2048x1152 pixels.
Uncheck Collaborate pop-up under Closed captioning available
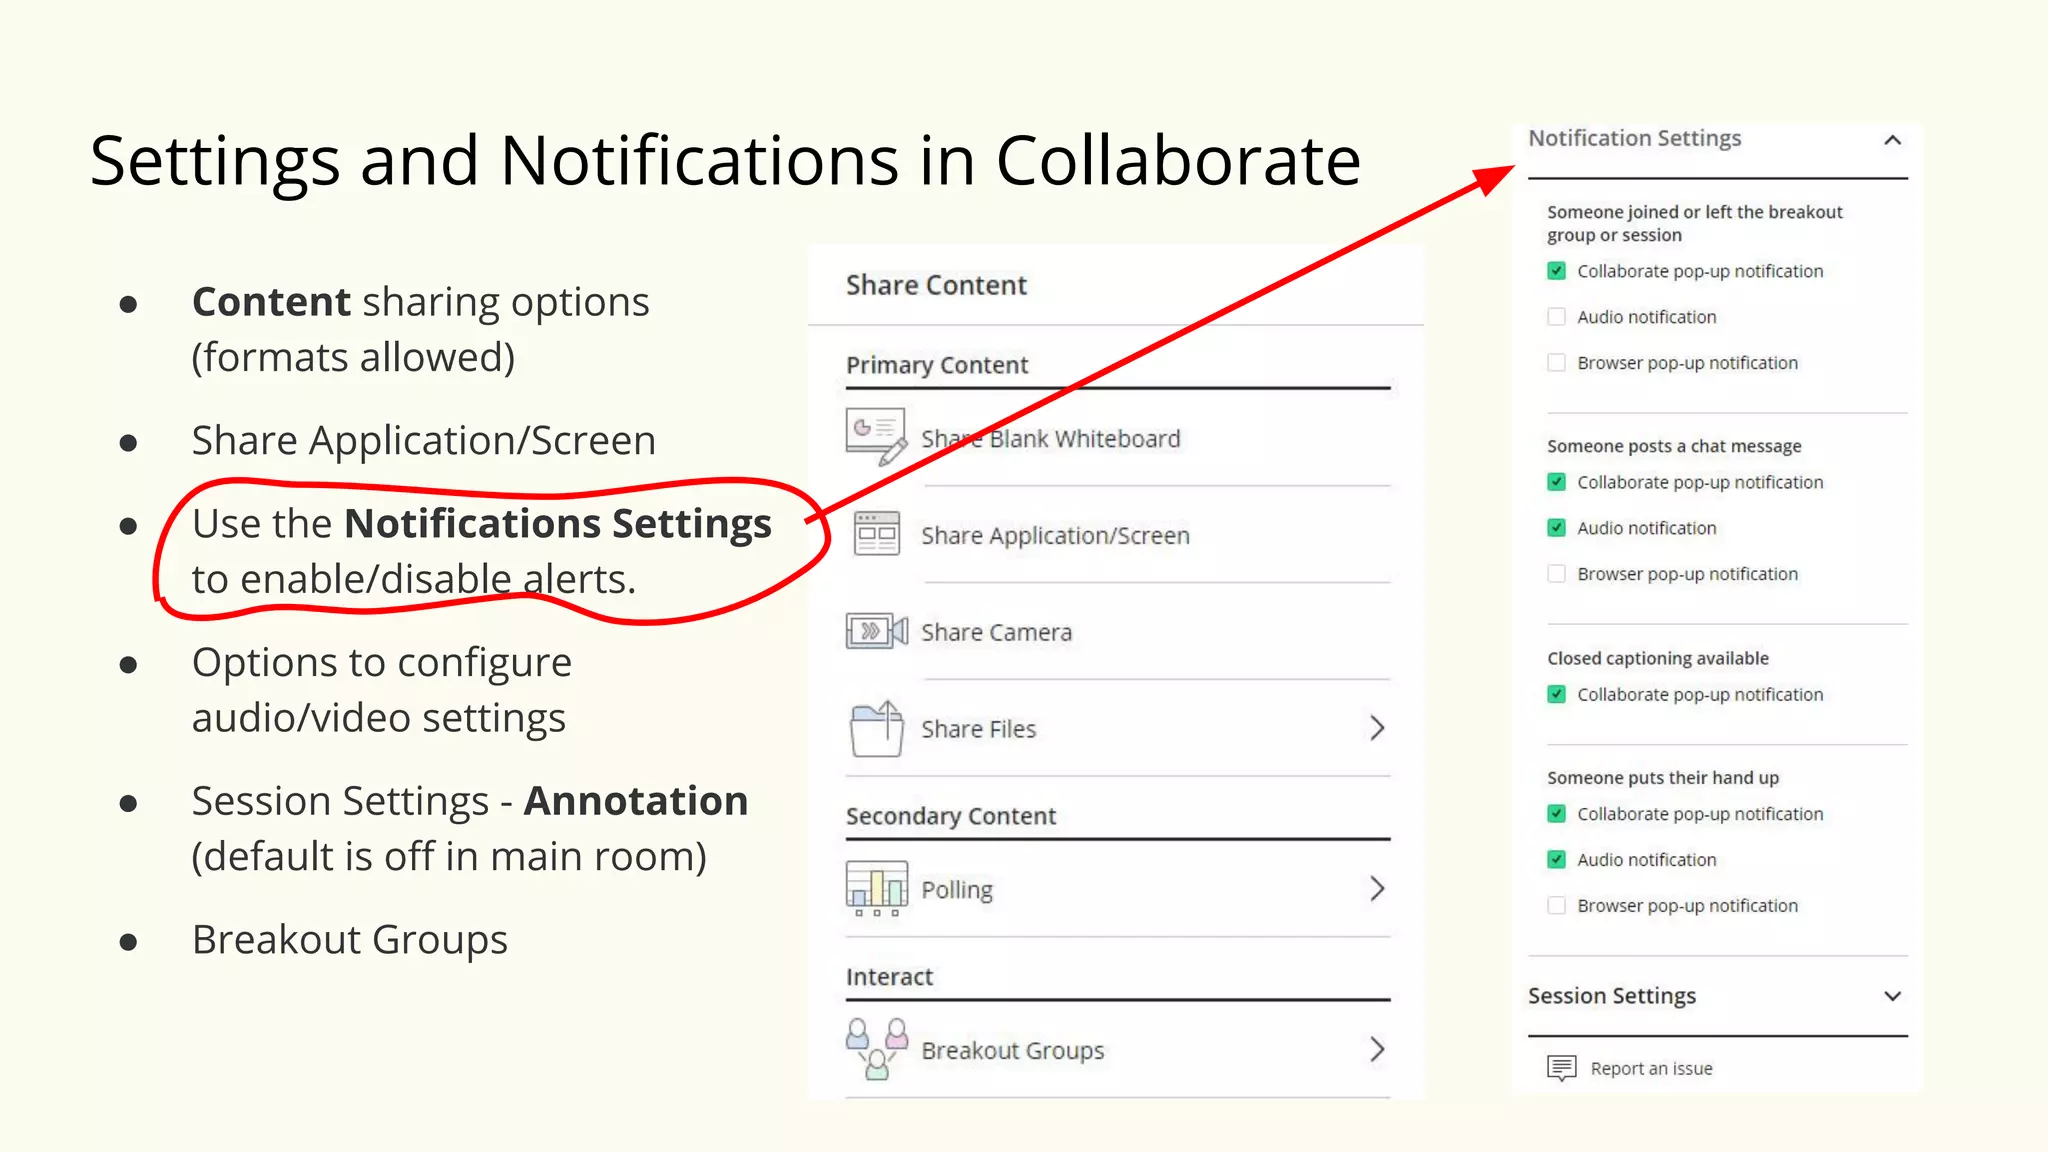pos(1556,694)
